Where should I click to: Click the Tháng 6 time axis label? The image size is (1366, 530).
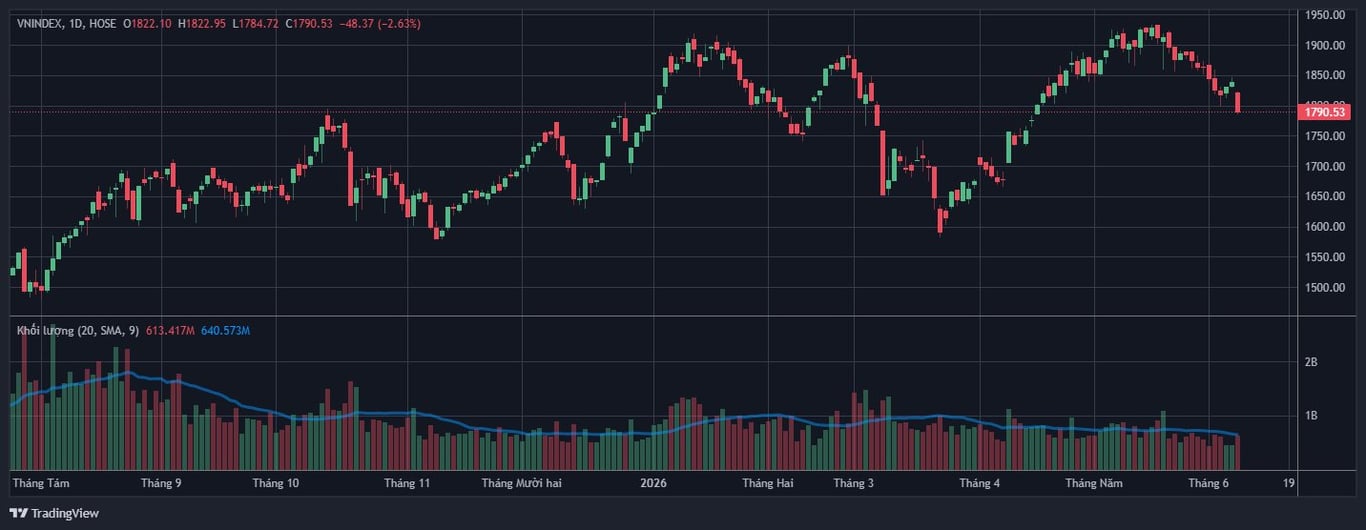(1208, 483)
